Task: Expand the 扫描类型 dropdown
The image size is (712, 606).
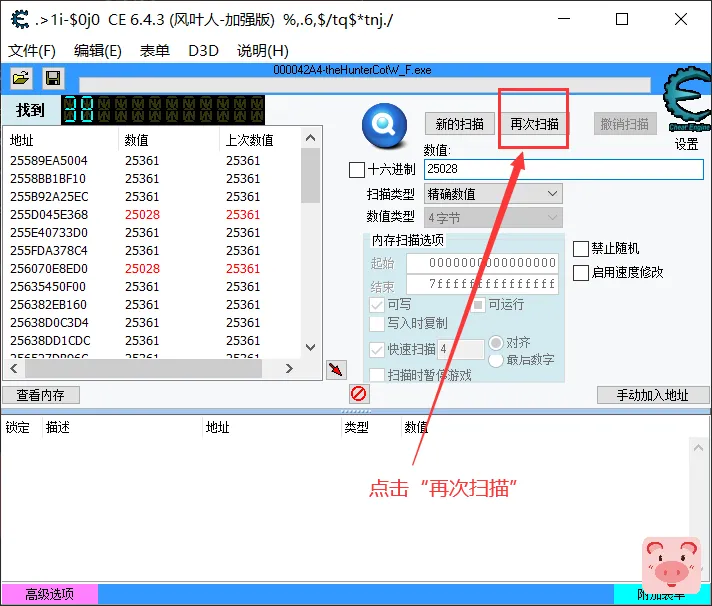Action: pyautogui.click(x=493, y=194)
